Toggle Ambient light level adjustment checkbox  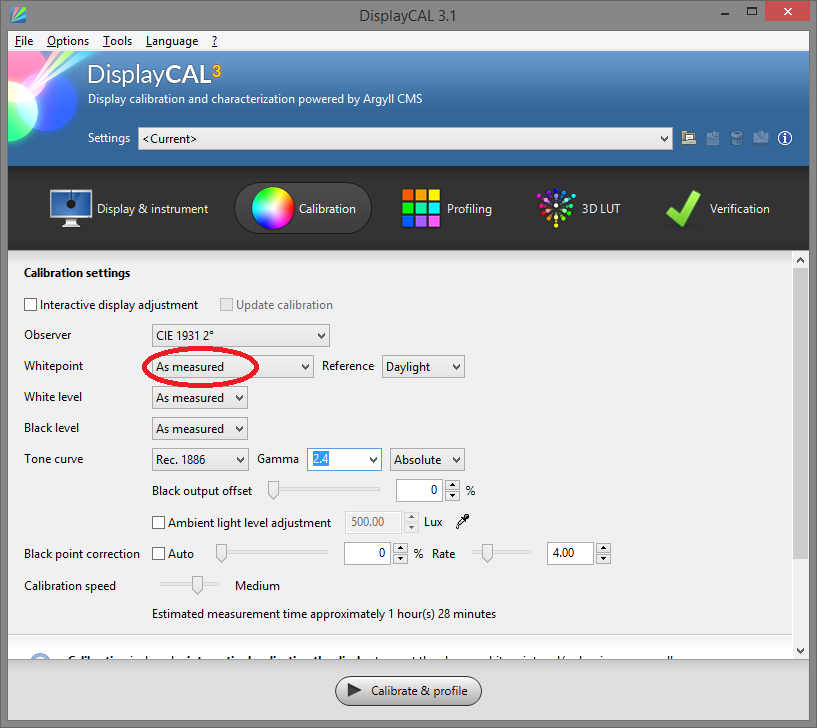pyautogui.click(x=159, y=522)
